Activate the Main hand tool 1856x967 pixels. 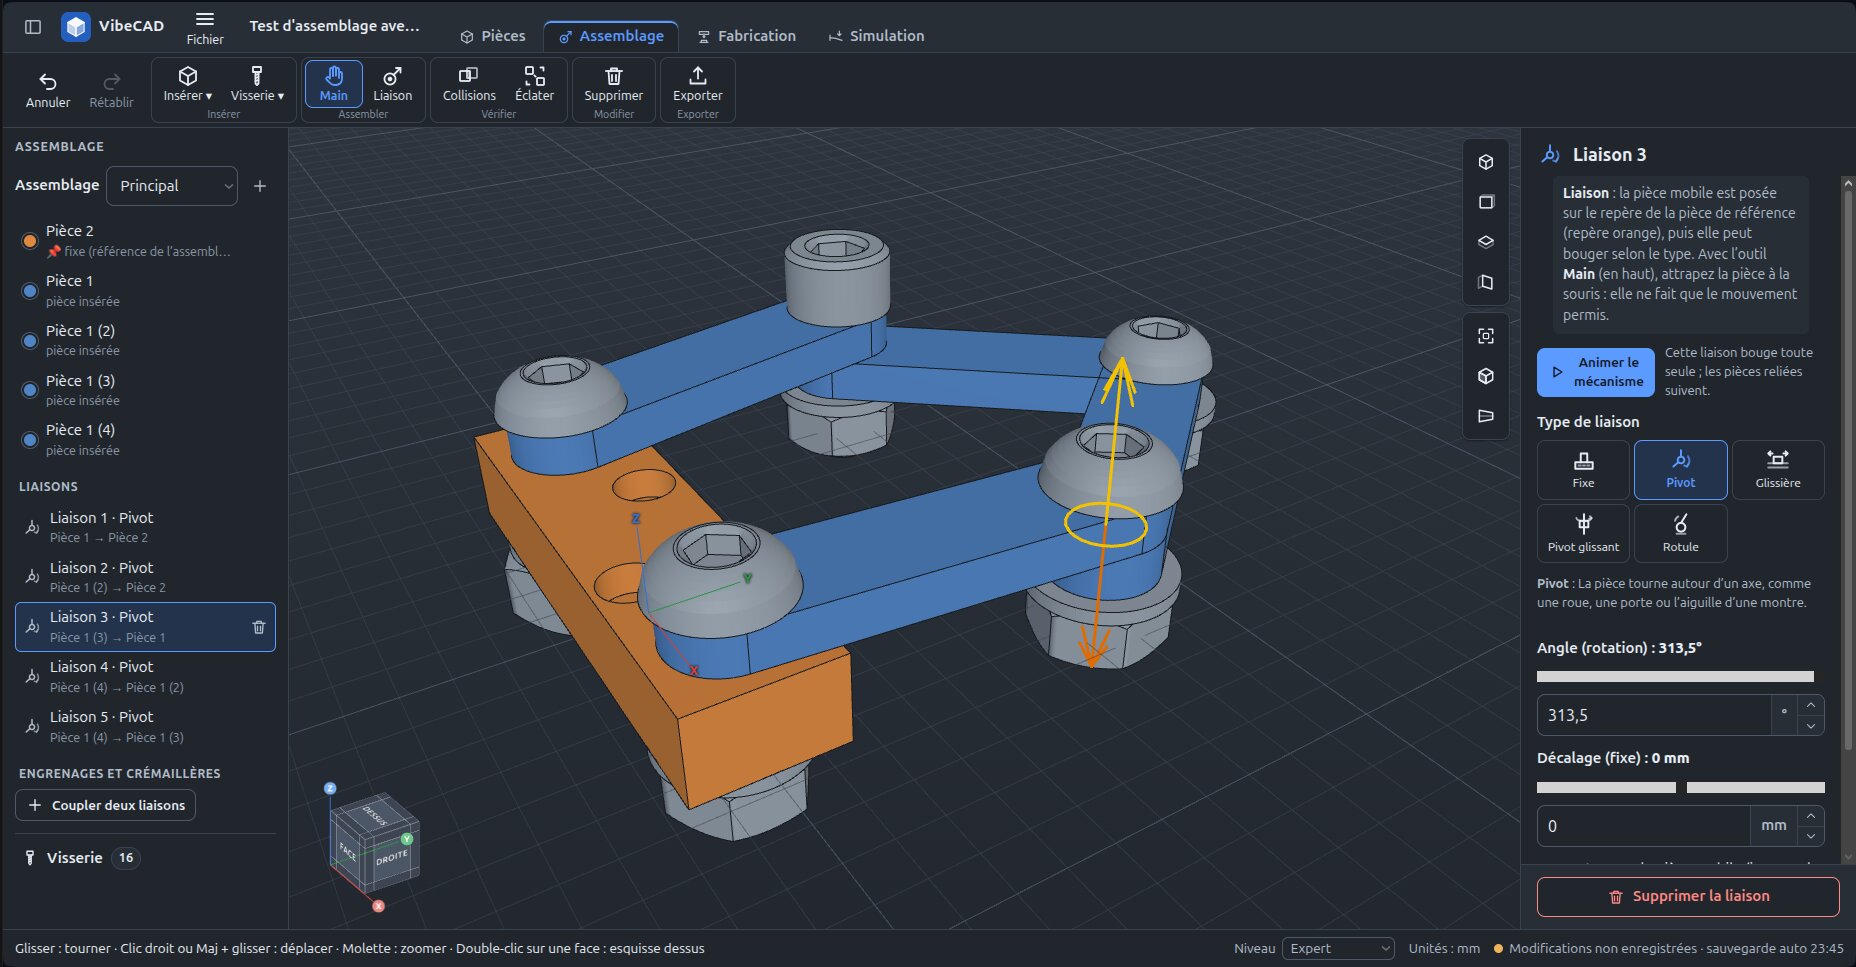(334, 84)
